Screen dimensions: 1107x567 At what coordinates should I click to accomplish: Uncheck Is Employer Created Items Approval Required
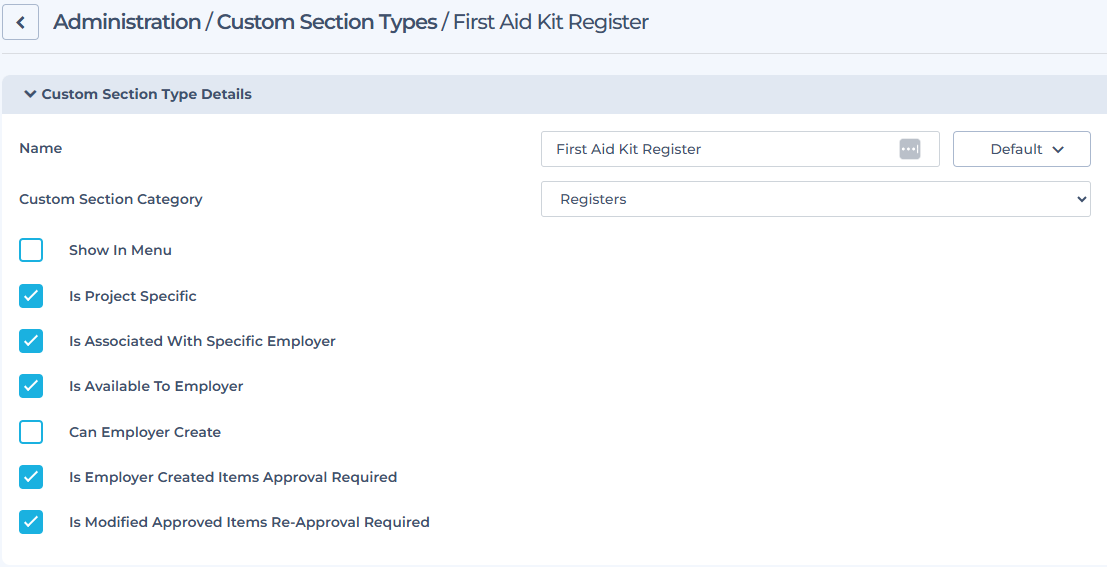click(x=31, y=477)
